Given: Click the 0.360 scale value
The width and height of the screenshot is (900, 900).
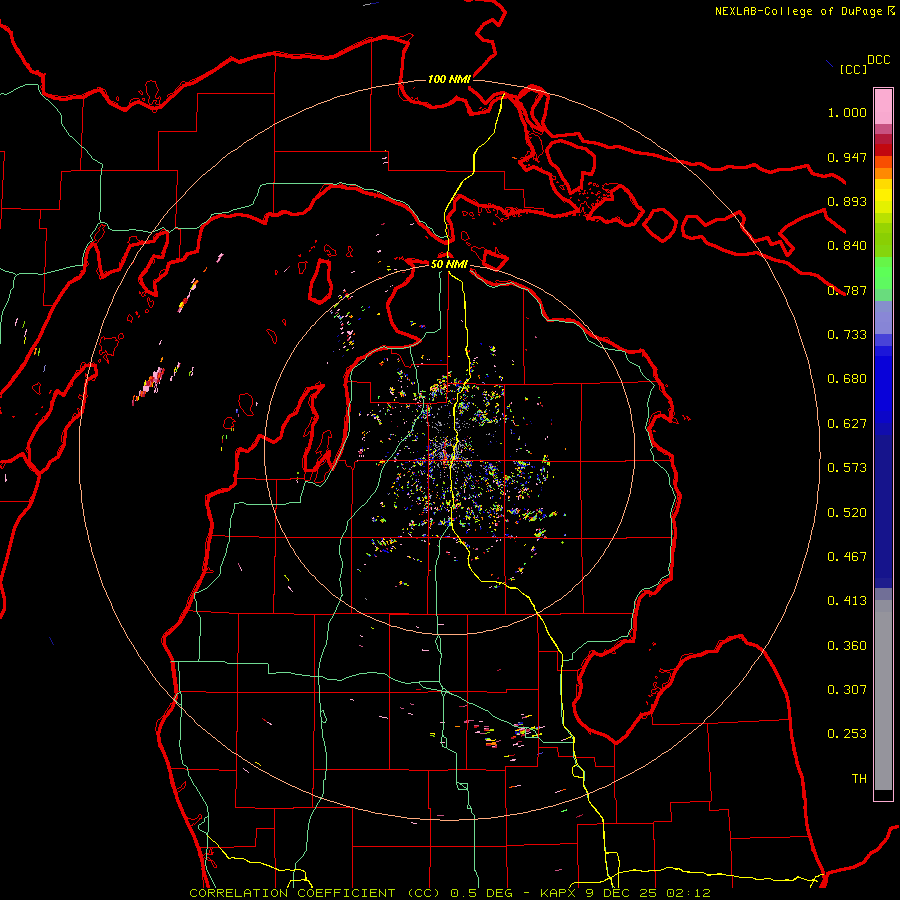Looking at the screenshot, I should tap(847, 646).
